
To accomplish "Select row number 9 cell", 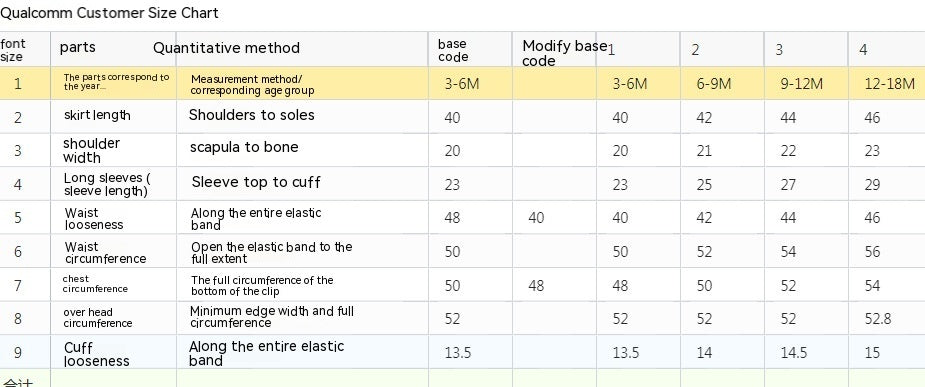I will tap(25, 352).
